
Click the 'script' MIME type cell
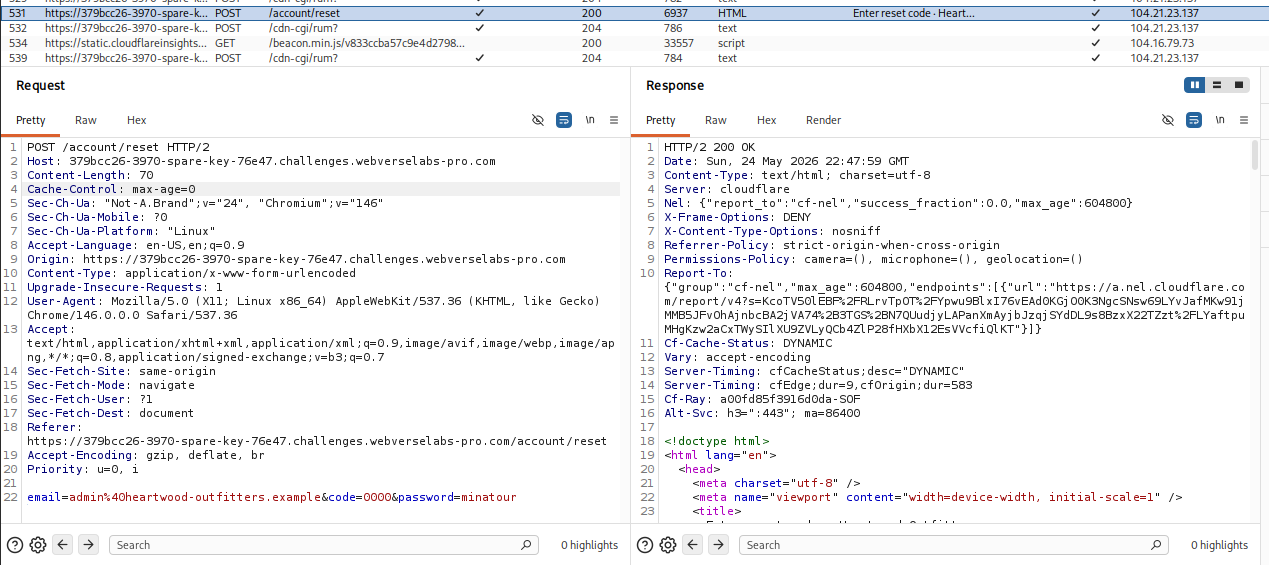(731, 43)
